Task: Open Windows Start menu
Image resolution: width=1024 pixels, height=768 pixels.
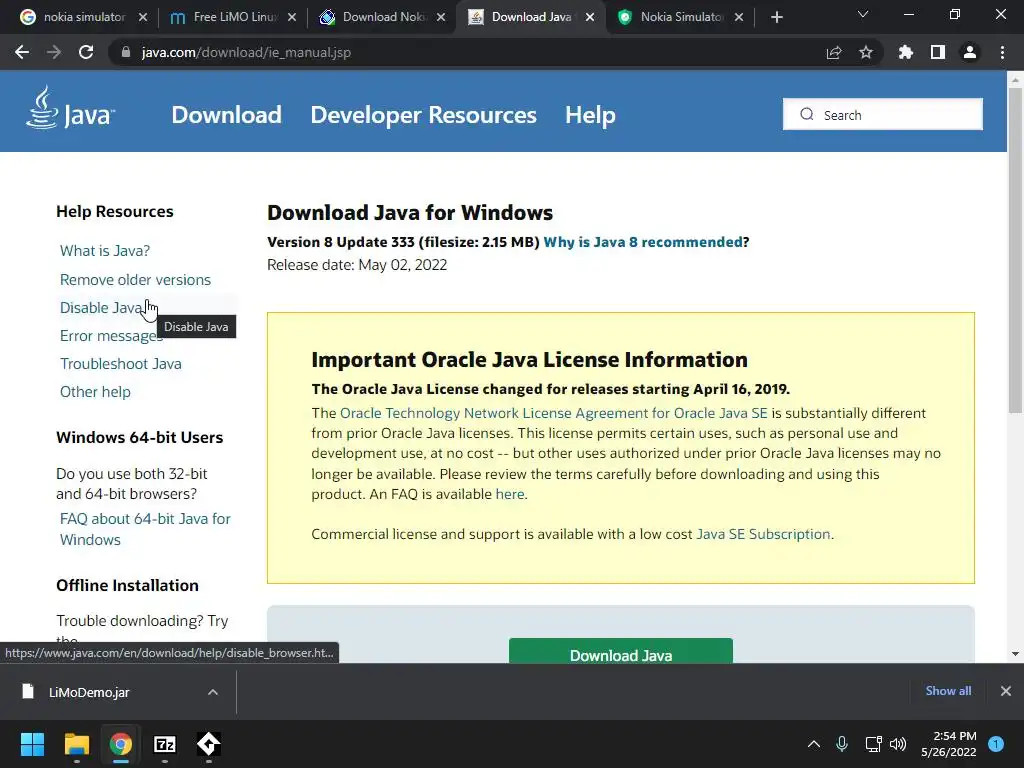Action: pos(32,744)
